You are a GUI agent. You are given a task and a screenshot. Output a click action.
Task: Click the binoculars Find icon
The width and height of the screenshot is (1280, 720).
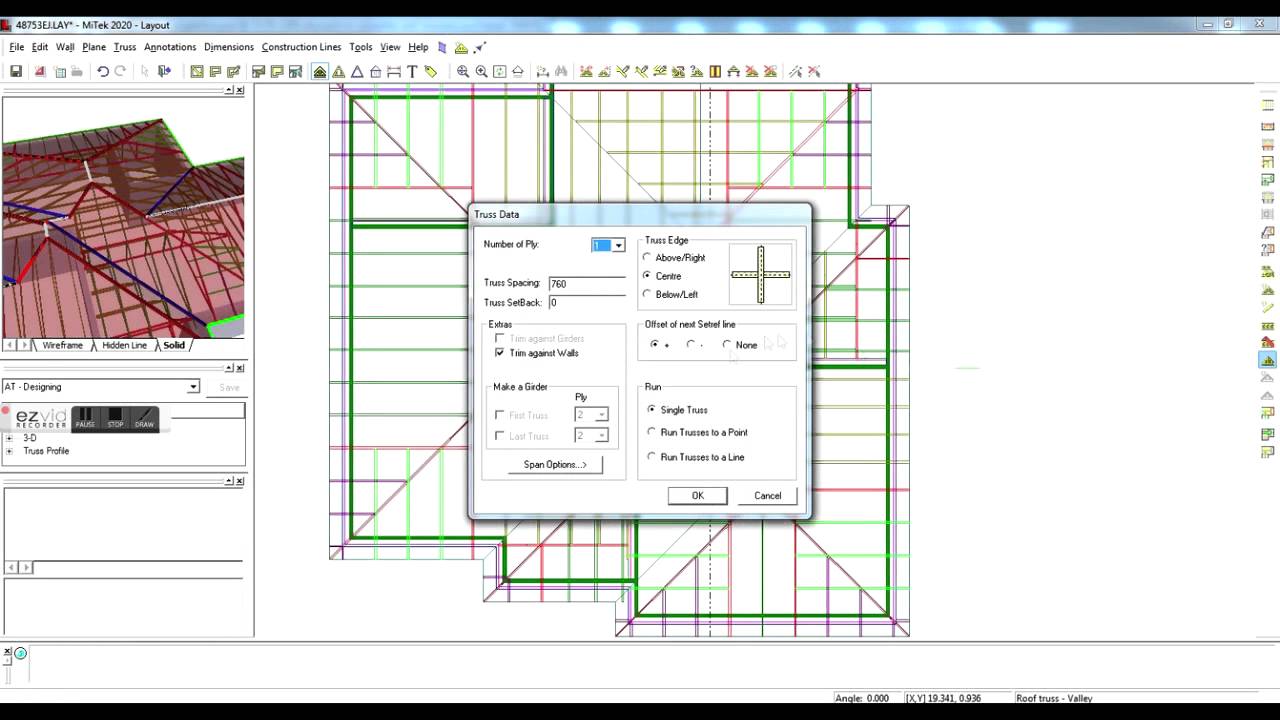(561, 72)
